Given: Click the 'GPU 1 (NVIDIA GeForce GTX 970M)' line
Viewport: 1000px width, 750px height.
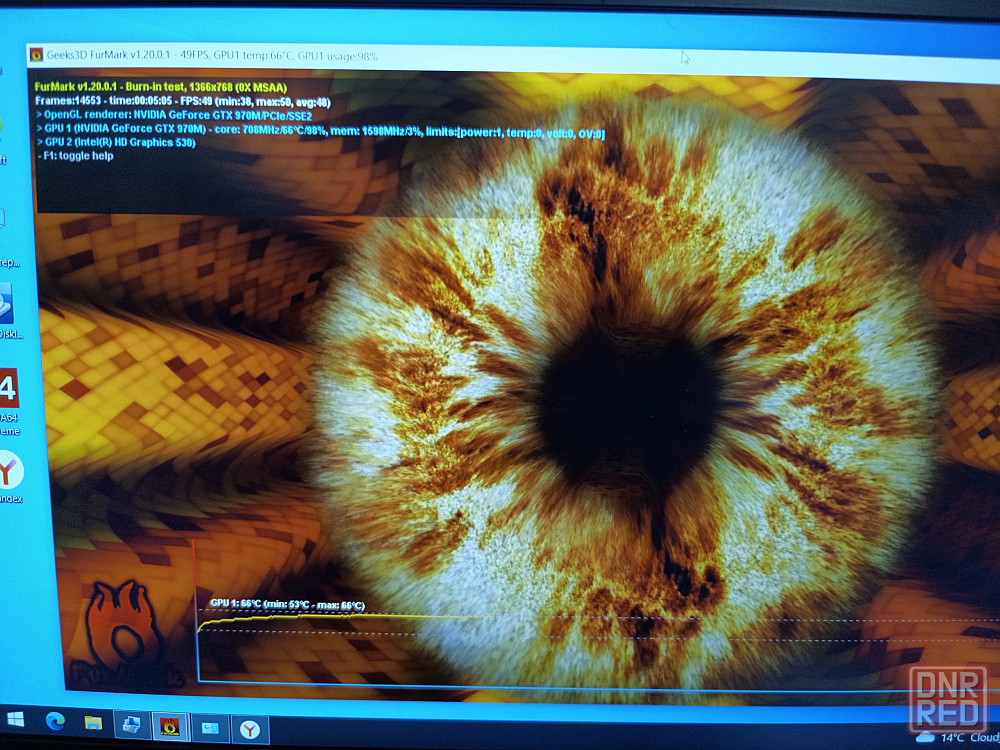Looking at the screenshot, I should coord(320,130).
